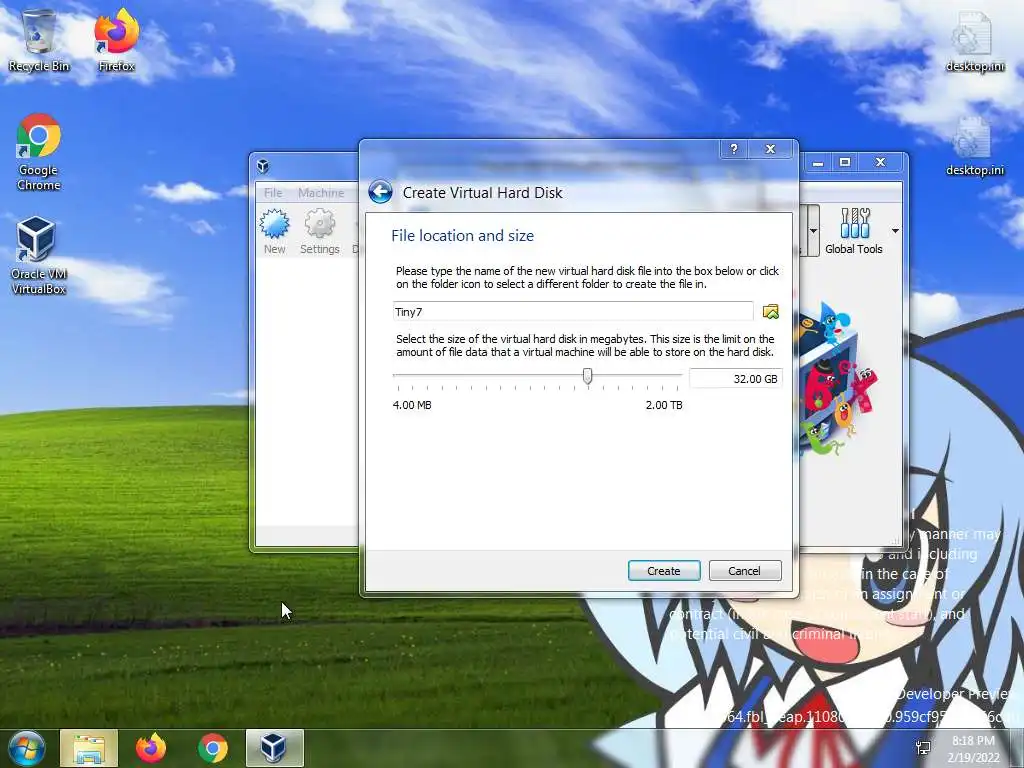Click the 32.00 GB size field
The width and height of the screenshot is (1024, 768).
click(x=735, y=379)
